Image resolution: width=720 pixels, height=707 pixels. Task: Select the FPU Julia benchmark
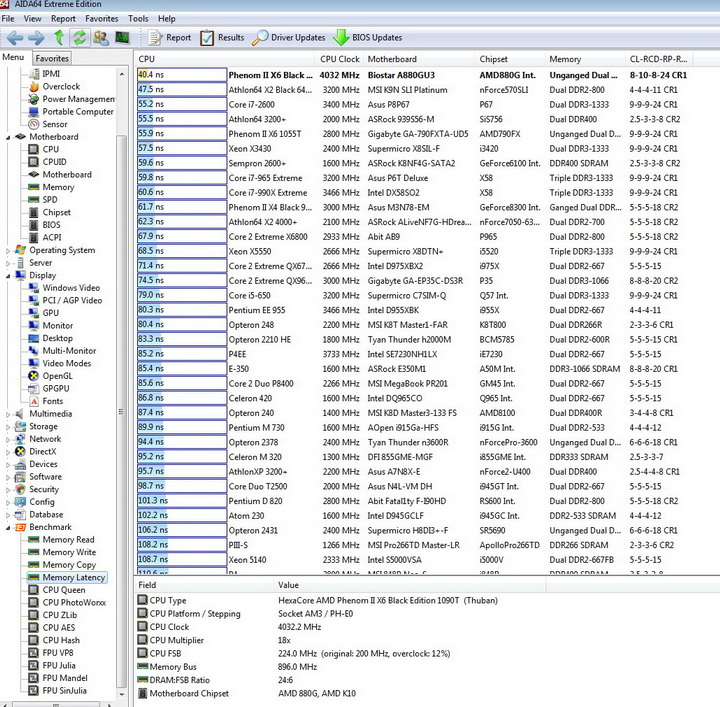[x=59, y=665]
